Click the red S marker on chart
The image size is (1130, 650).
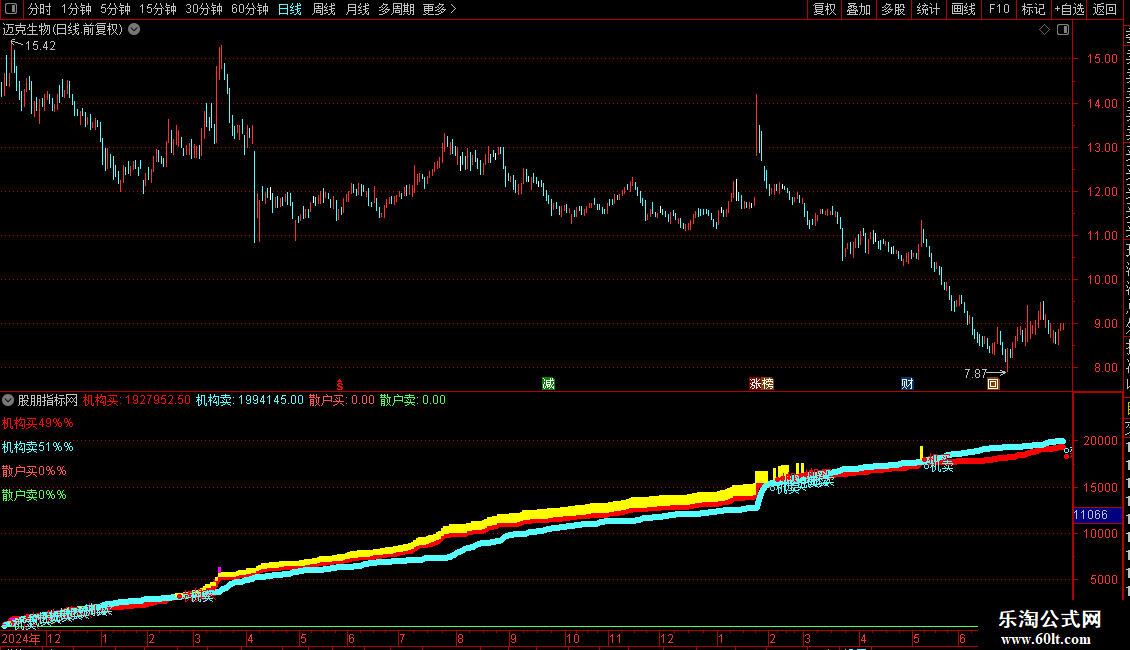[x=339, y=385]
